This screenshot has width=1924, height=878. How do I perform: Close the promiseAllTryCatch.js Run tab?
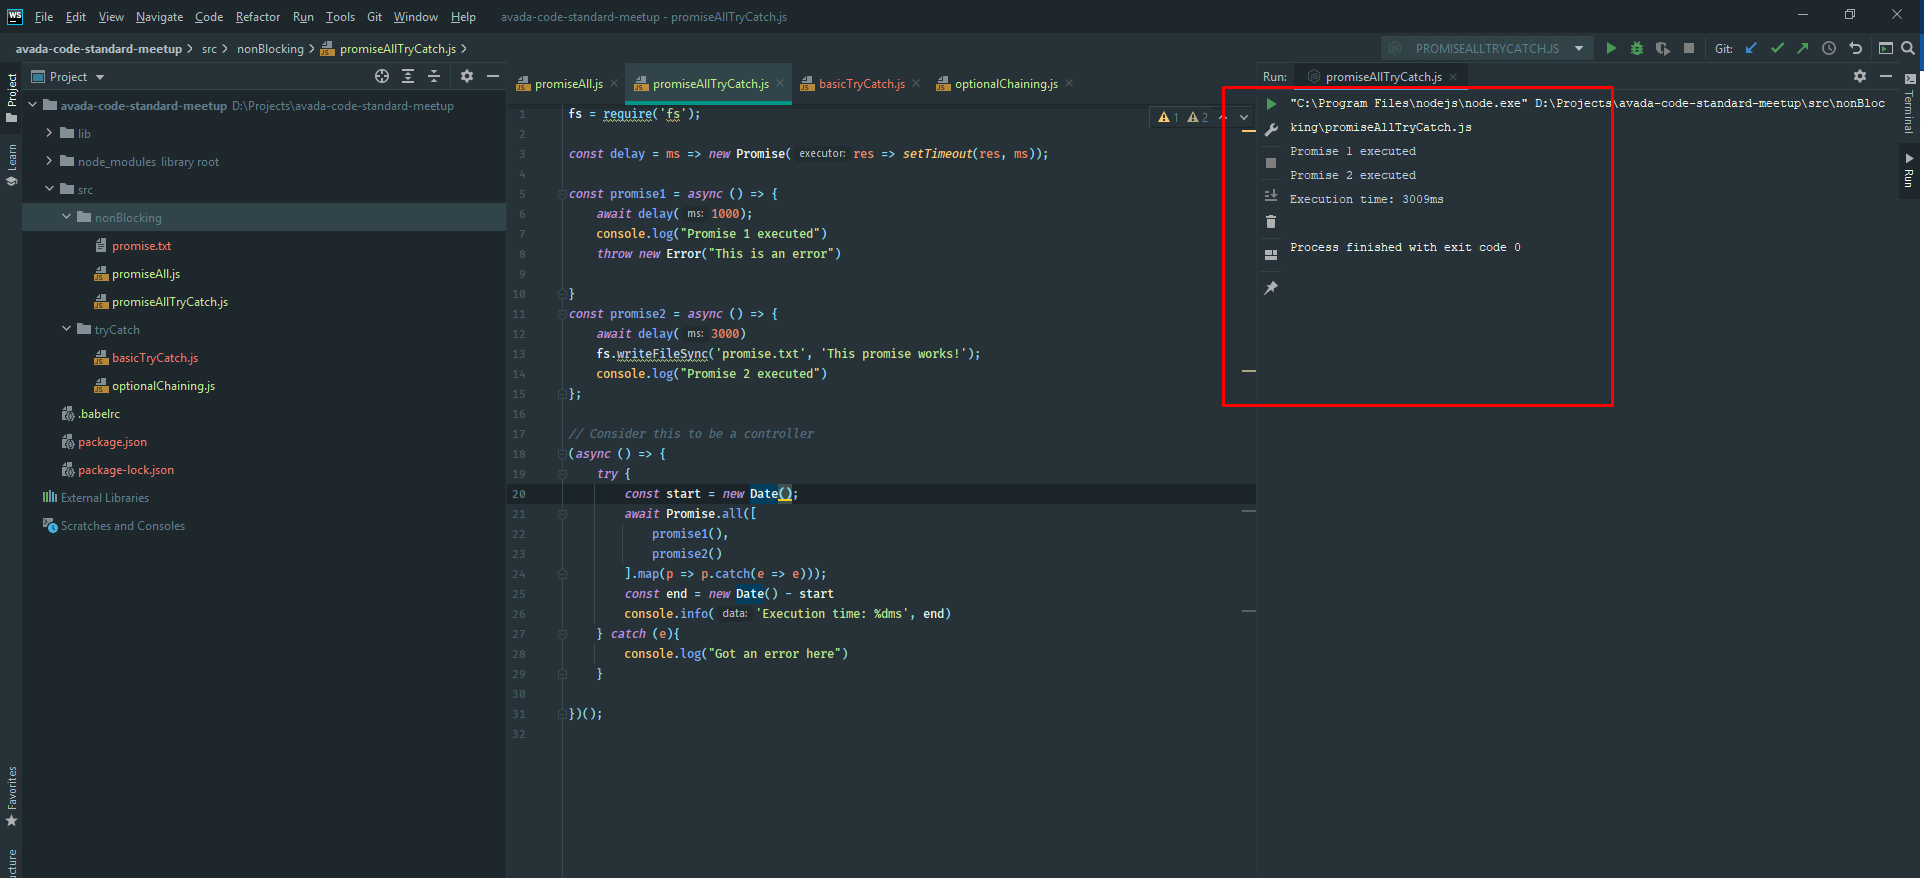[x=1453, y=77]
